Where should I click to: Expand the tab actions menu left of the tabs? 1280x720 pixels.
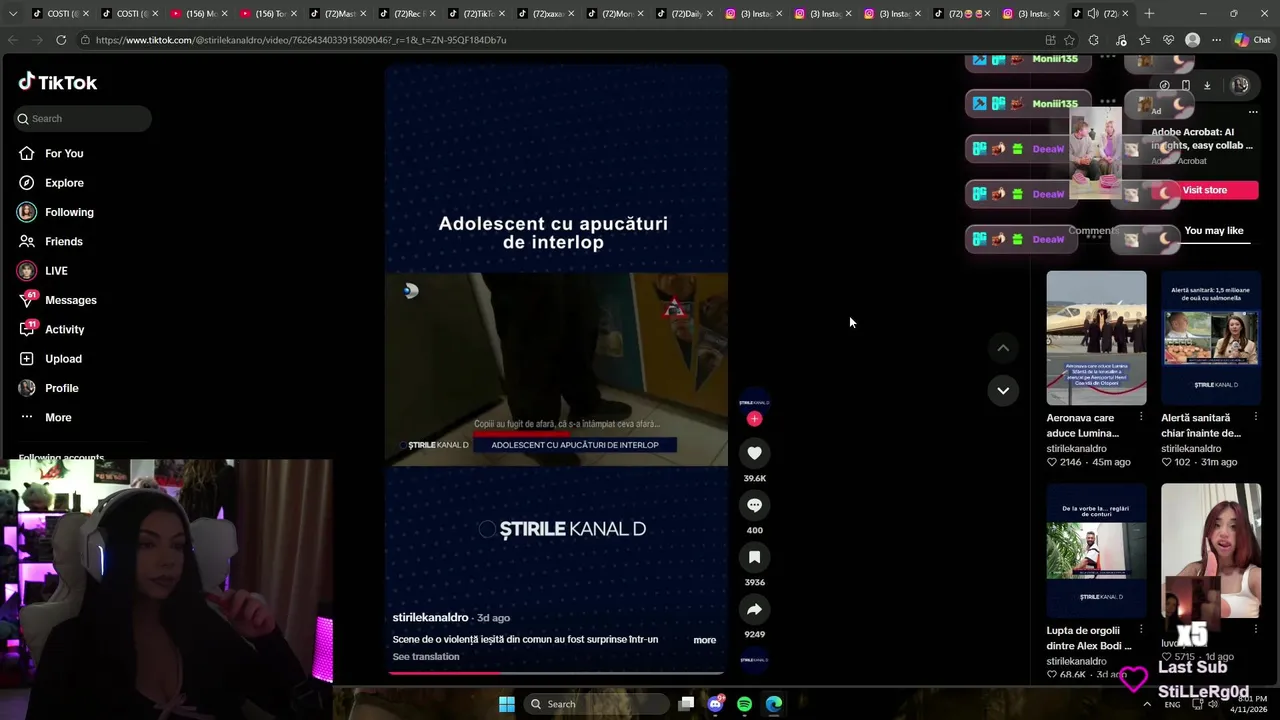12,14
